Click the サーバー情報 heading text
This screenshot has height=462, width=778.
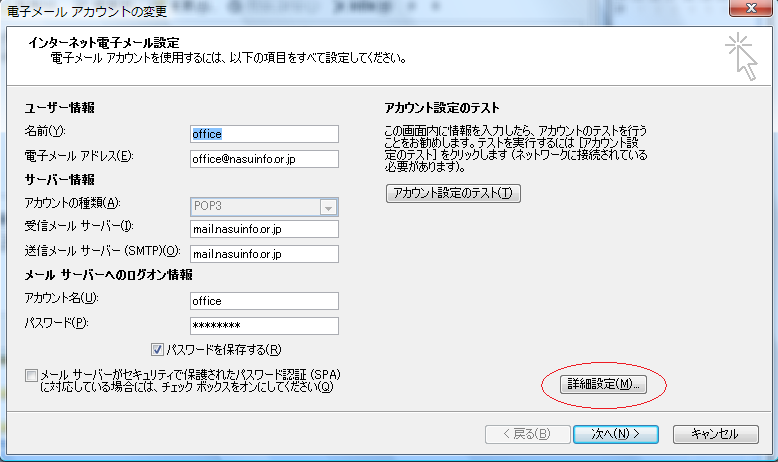pyautogui.click(x=60, y=180)
